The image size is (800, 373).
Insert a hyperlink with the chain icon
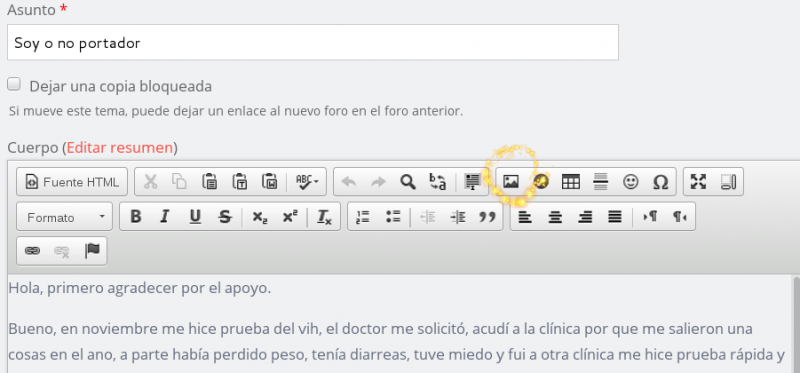[x=32, y=251]
